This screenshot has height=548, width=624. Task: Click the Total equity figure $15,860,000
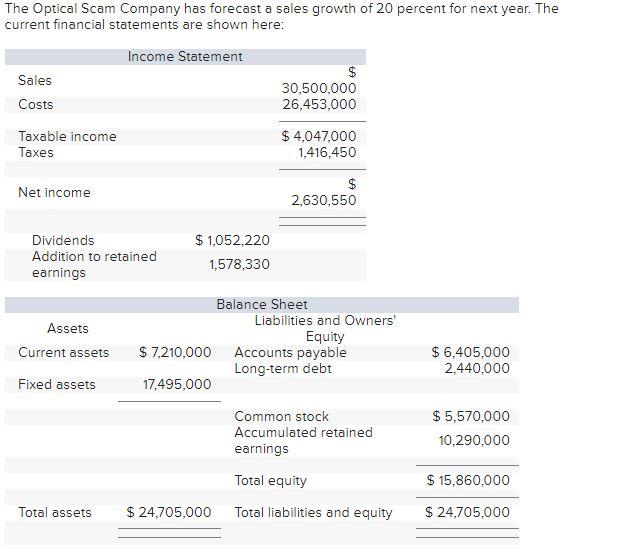(468, 480)
